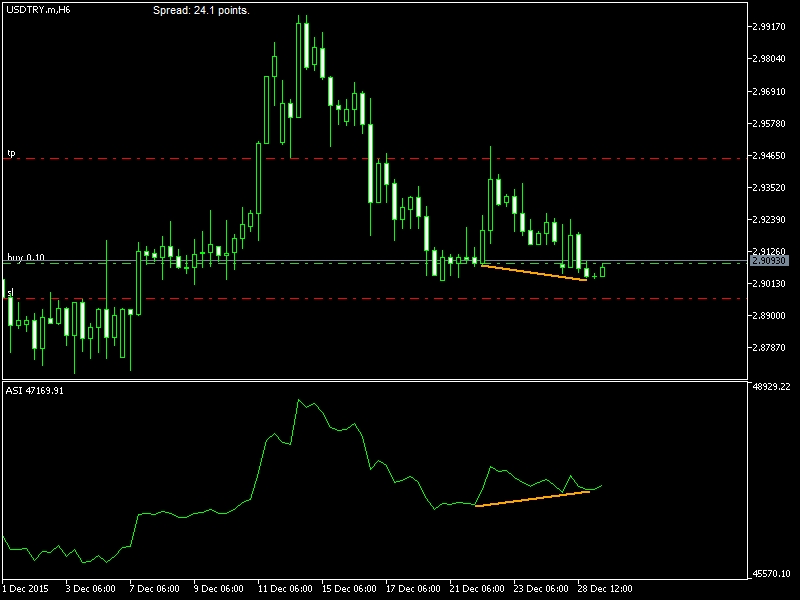Click the 48929.22 indicator scale value
The width and height of the screenshot is (800, 600).
tap(771, 387)
